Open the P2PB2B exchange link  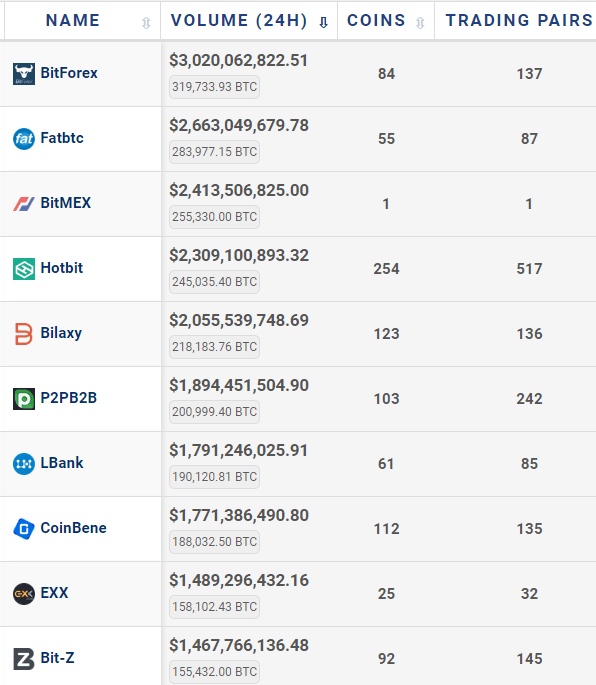click(x=69, y=398)
